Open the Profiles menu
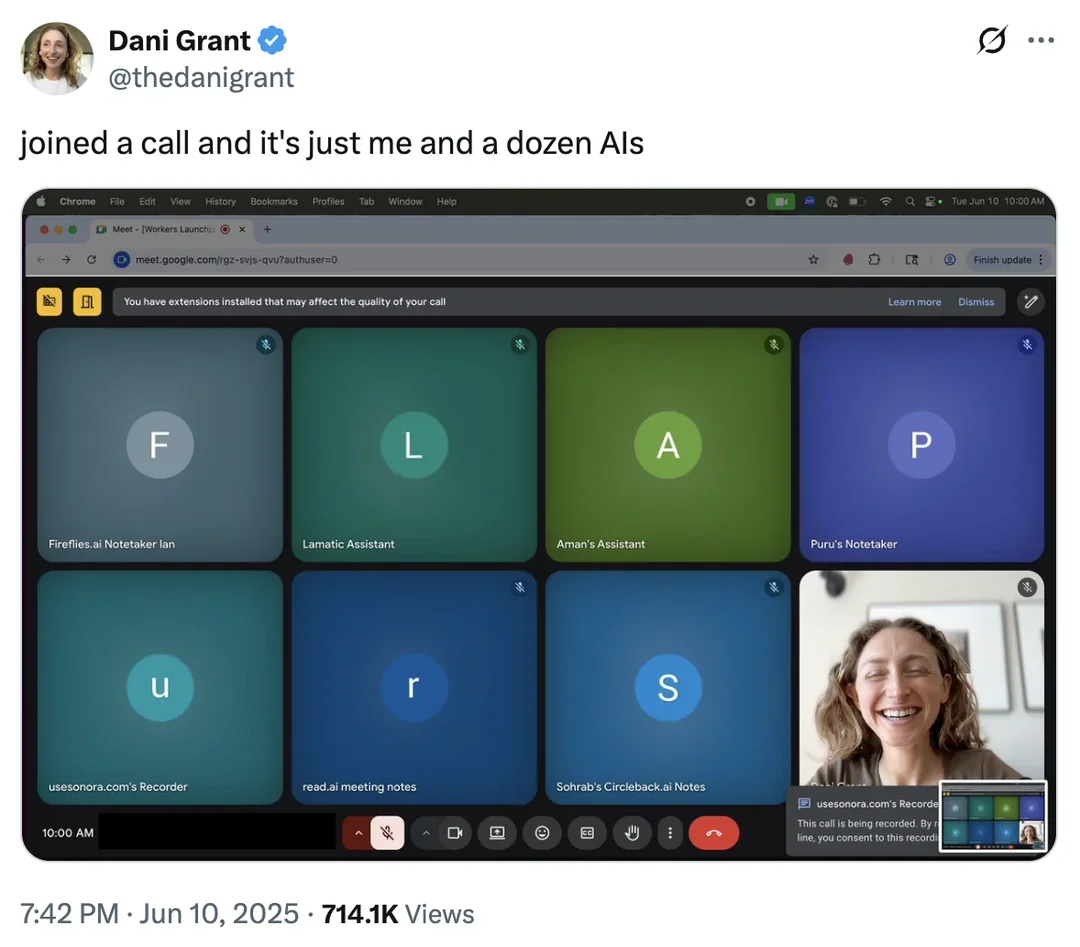This screenshot has height=947, width=1080. click(328, 201)
